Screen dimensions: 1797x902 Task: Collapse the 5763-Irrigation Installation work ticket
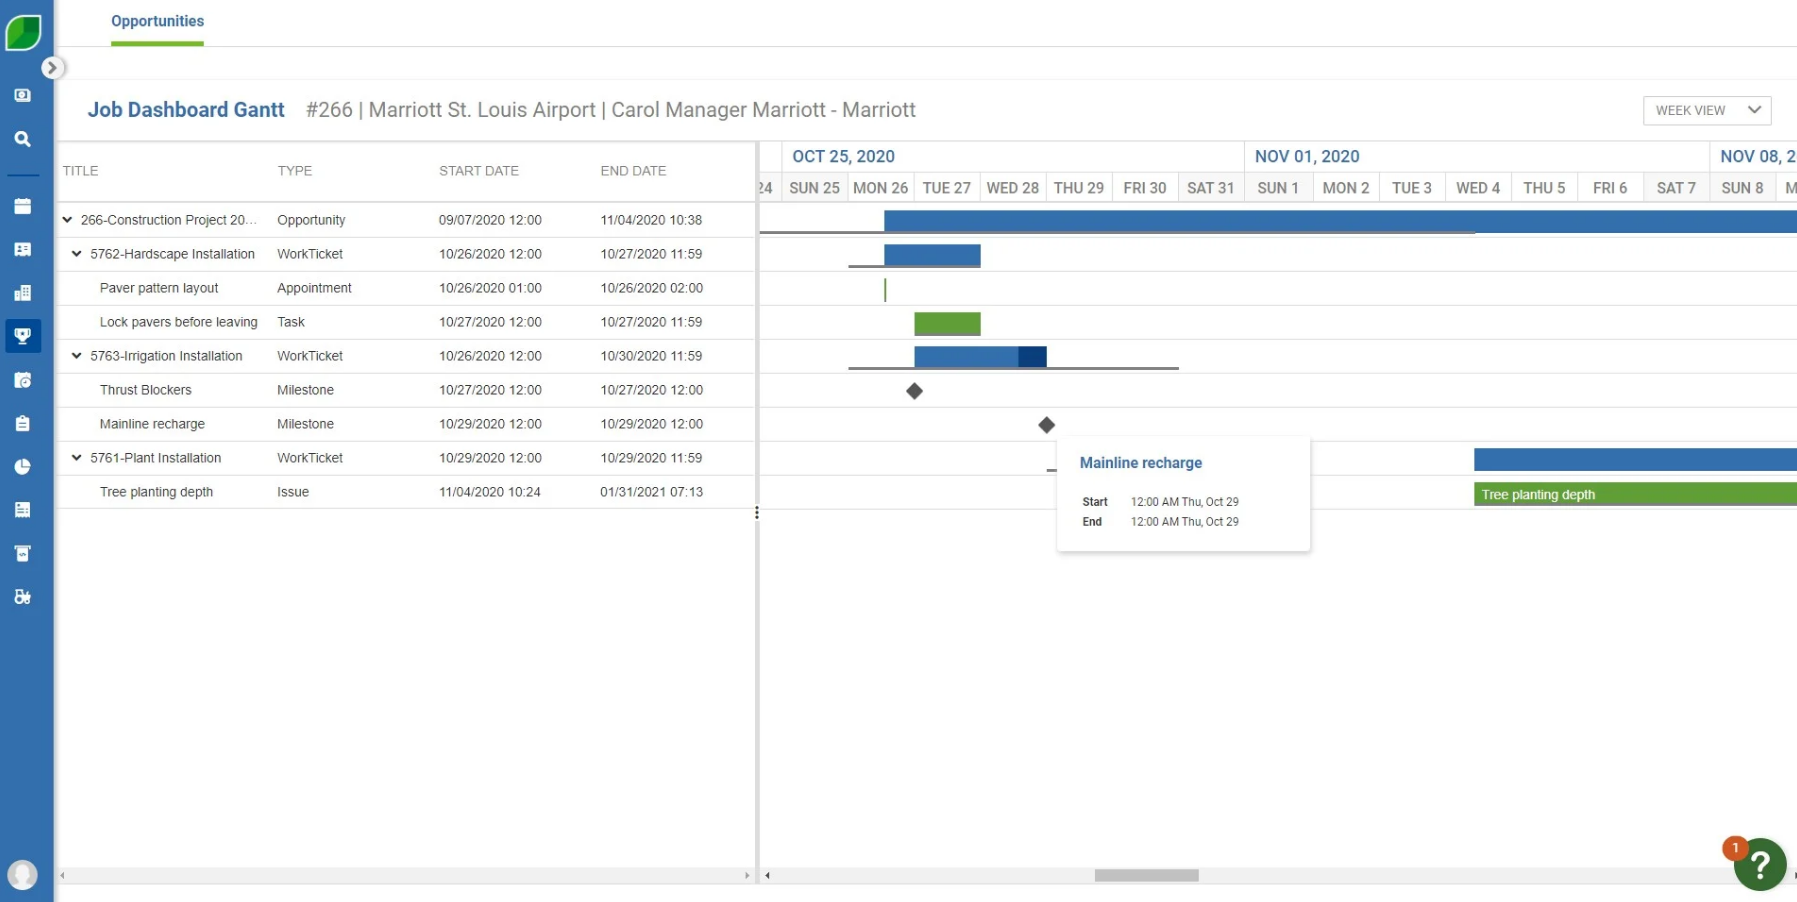coord(77,356)
